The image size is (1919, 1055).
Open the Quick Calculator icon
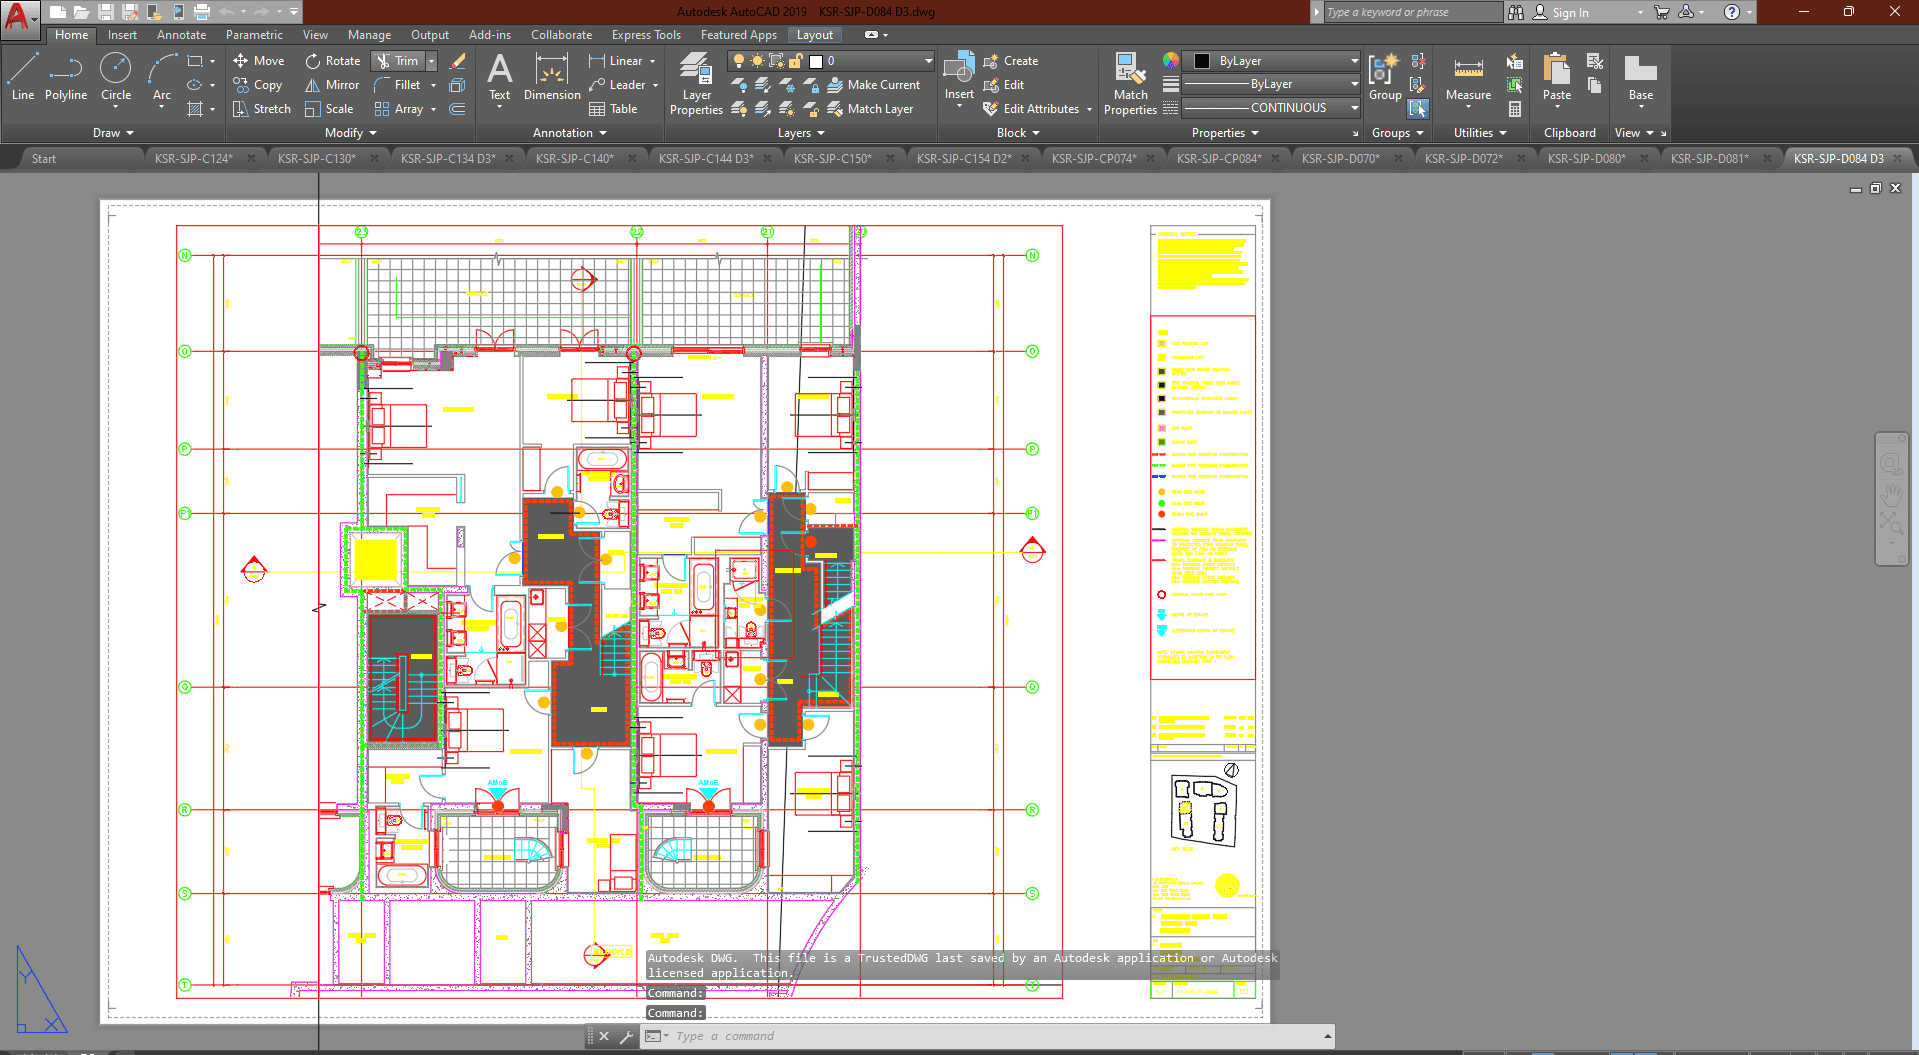click(1515, 109)
